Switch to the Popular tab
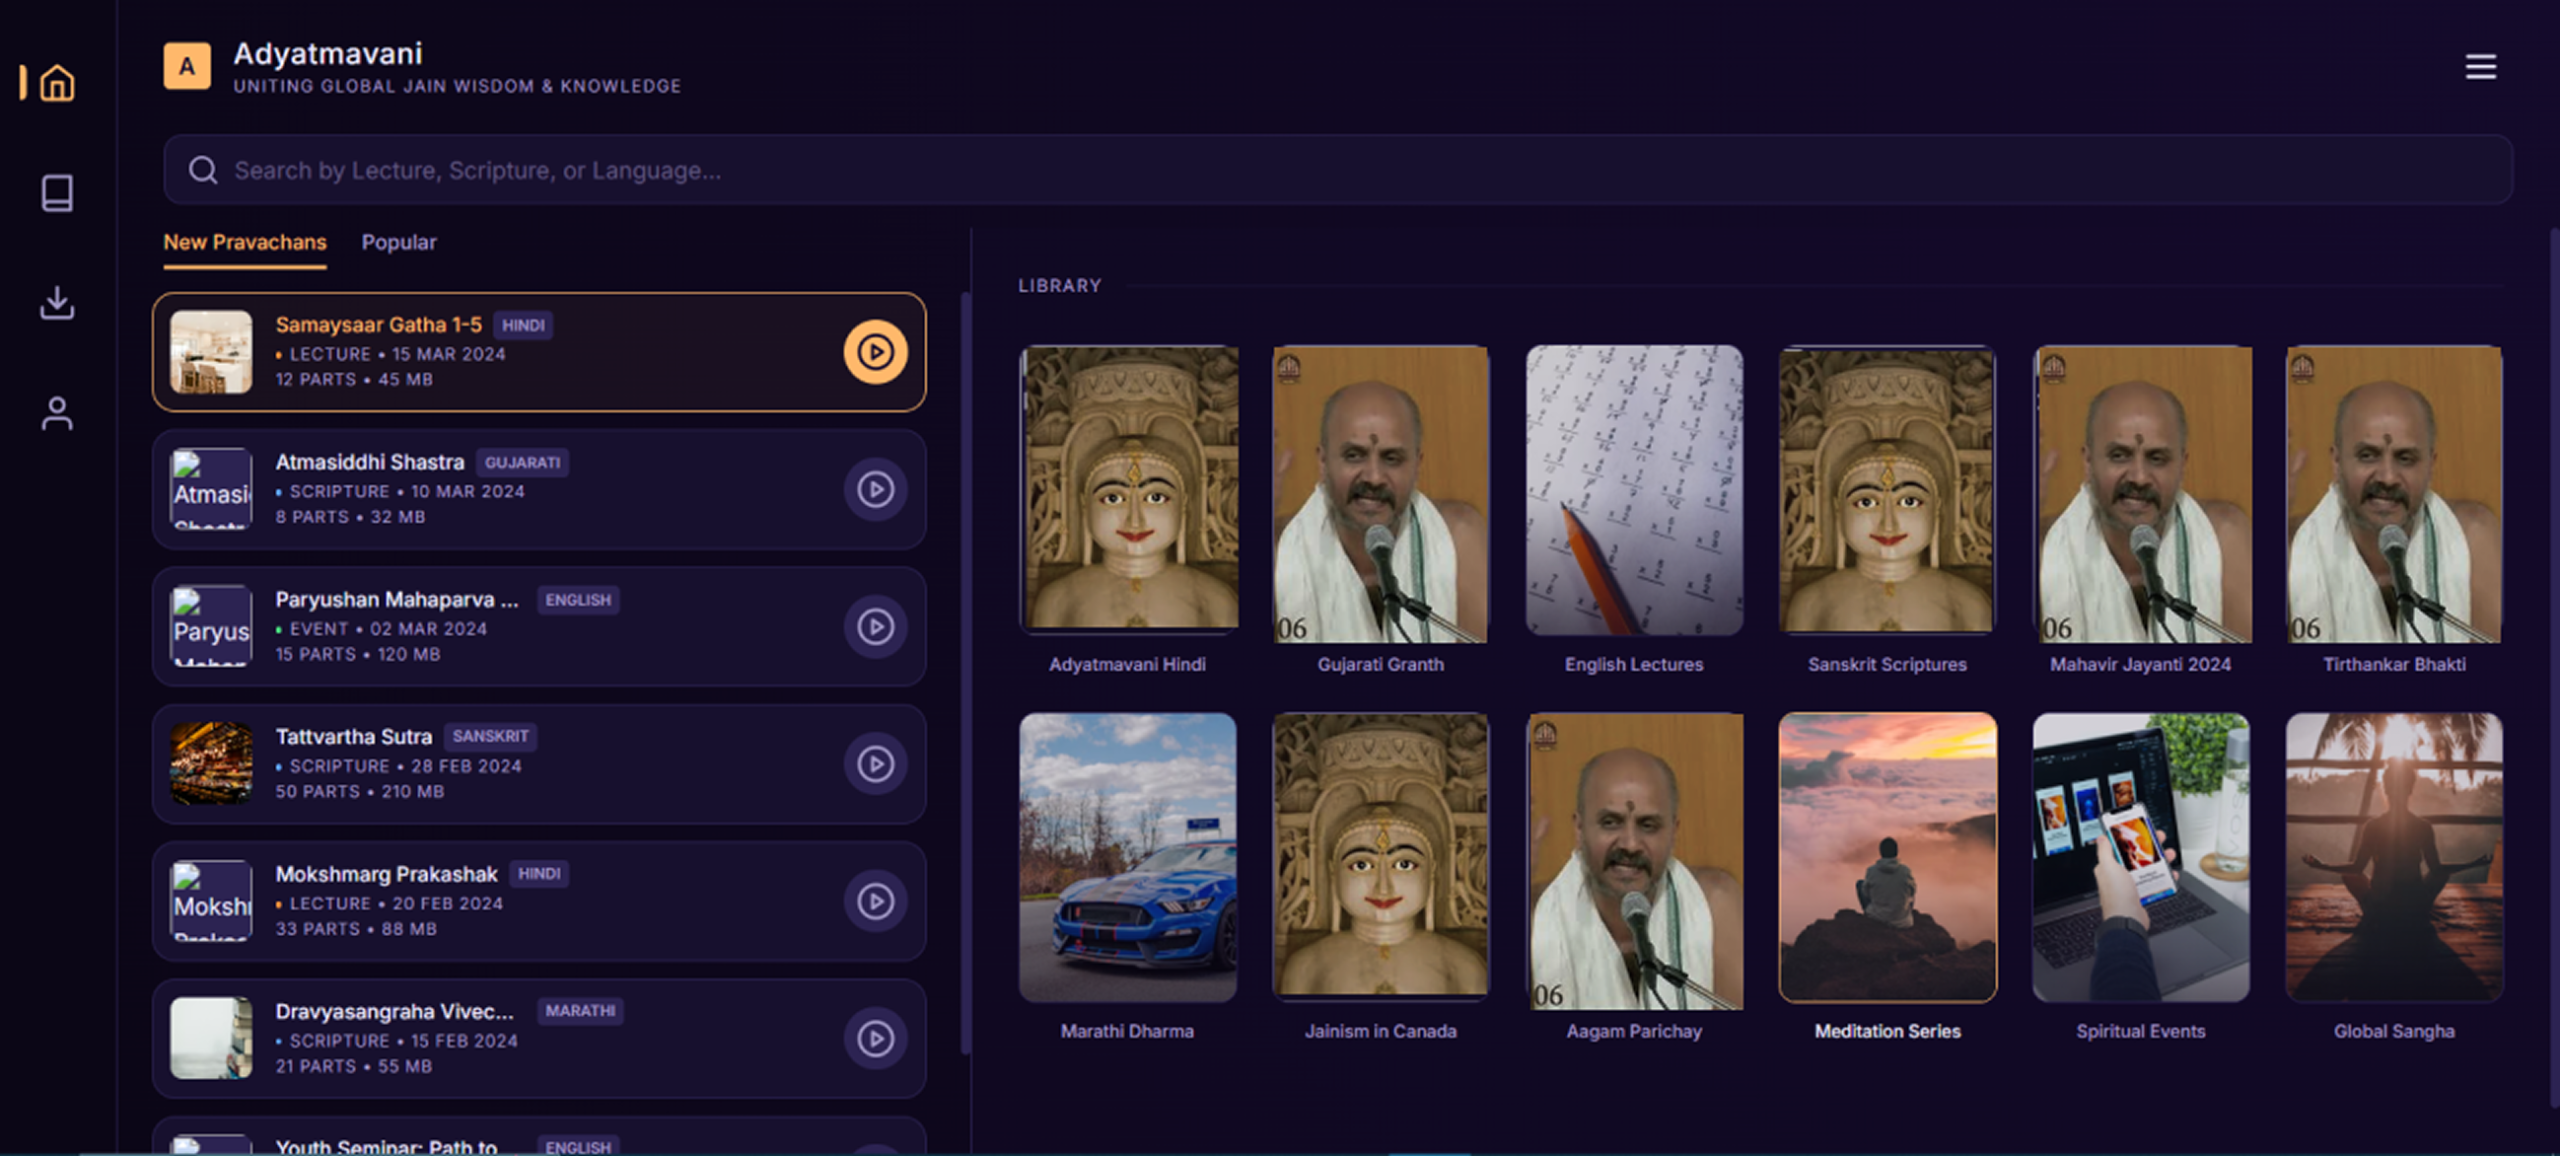This screenshot has height=1156, width=2560. (x=399, y=243)
